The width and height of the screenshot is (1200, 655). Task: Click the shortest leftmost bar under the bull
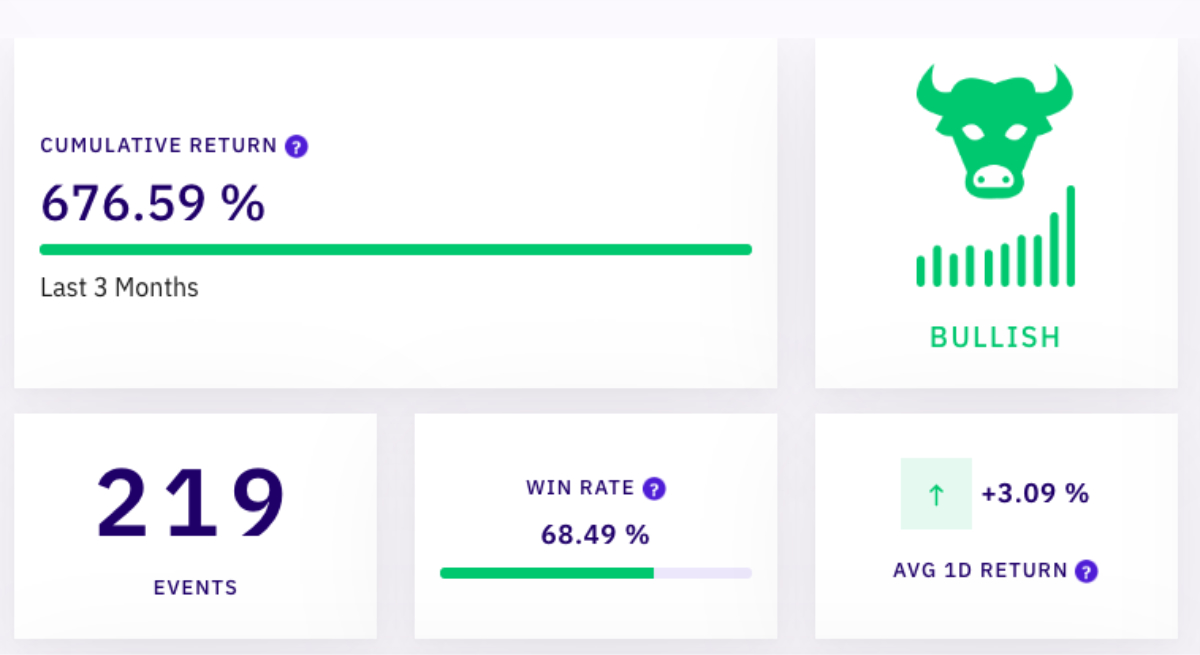pyautogui.click(x=920, y=271)
